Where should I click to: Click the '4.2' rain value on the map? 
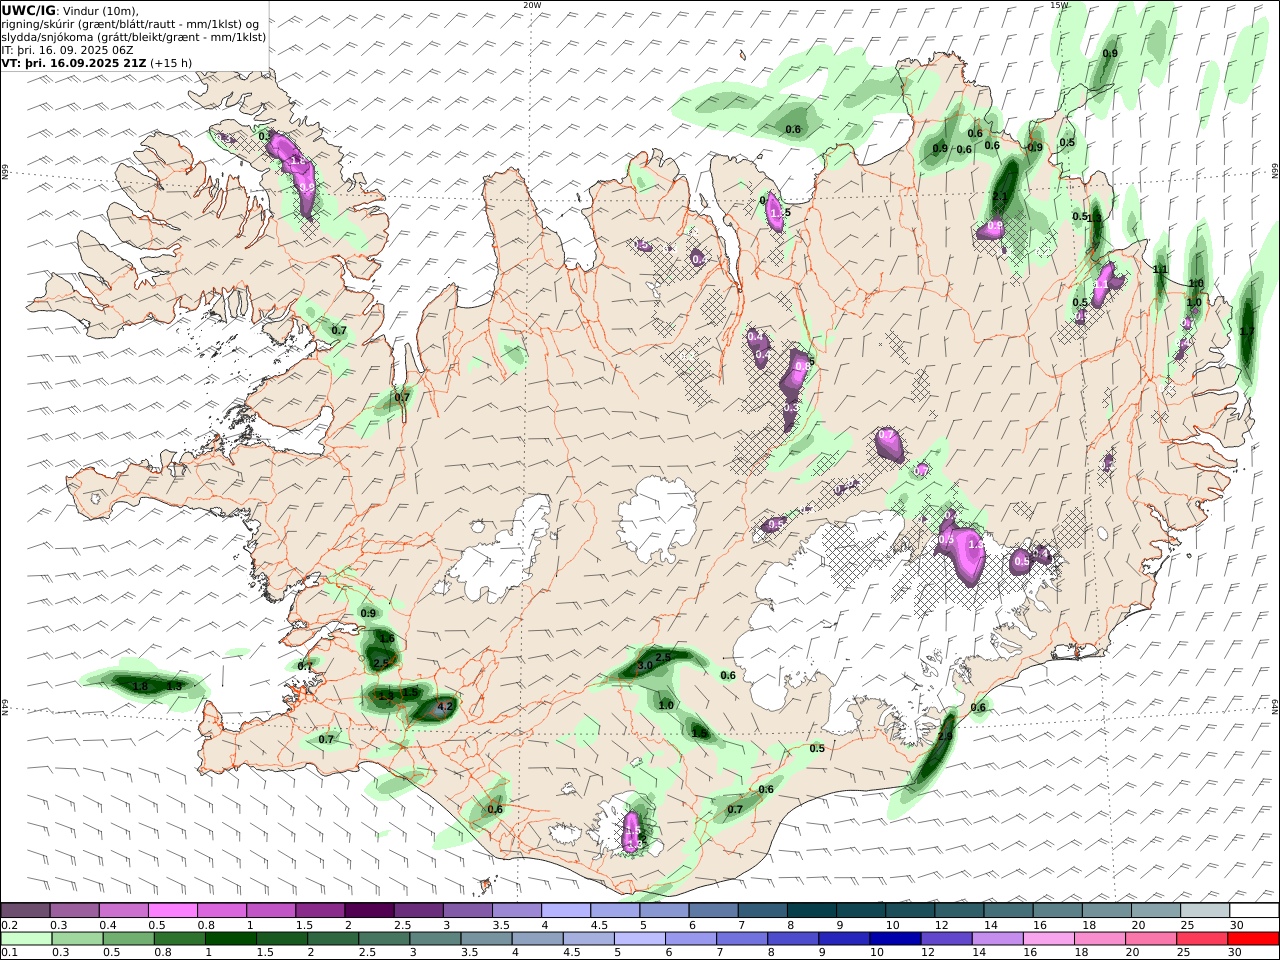click(x=446, y=706)
